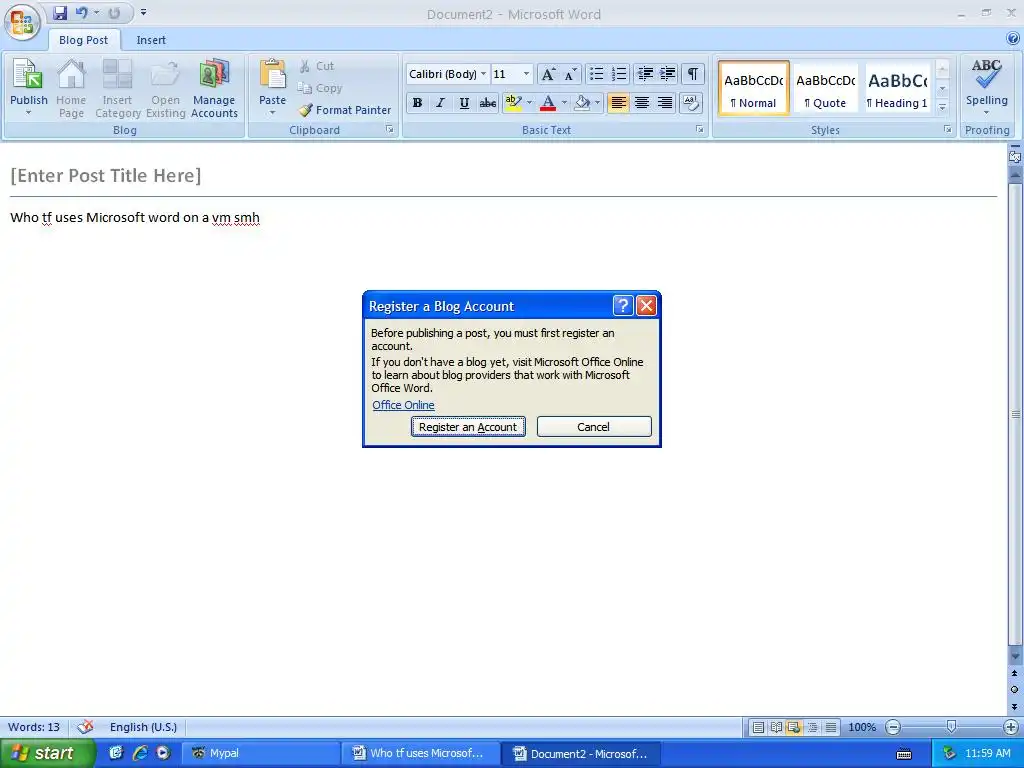Run the Spelling check
Screen dimensions: 1024x768
(x=986, y=82)
